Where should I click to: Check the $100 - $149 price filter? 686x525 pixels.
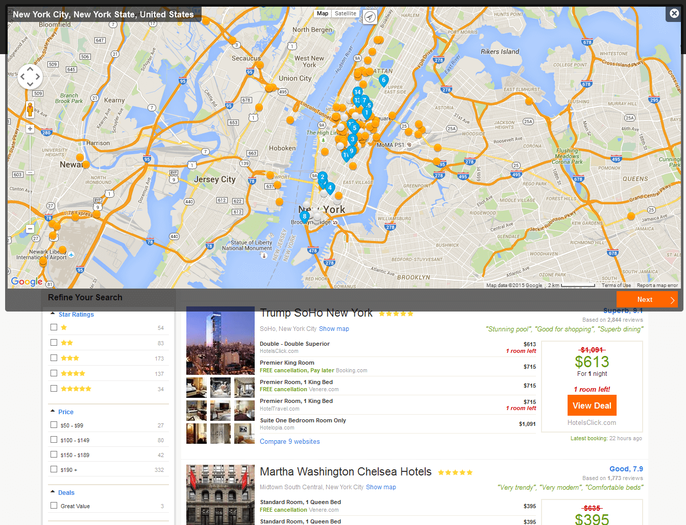point(53,440)
